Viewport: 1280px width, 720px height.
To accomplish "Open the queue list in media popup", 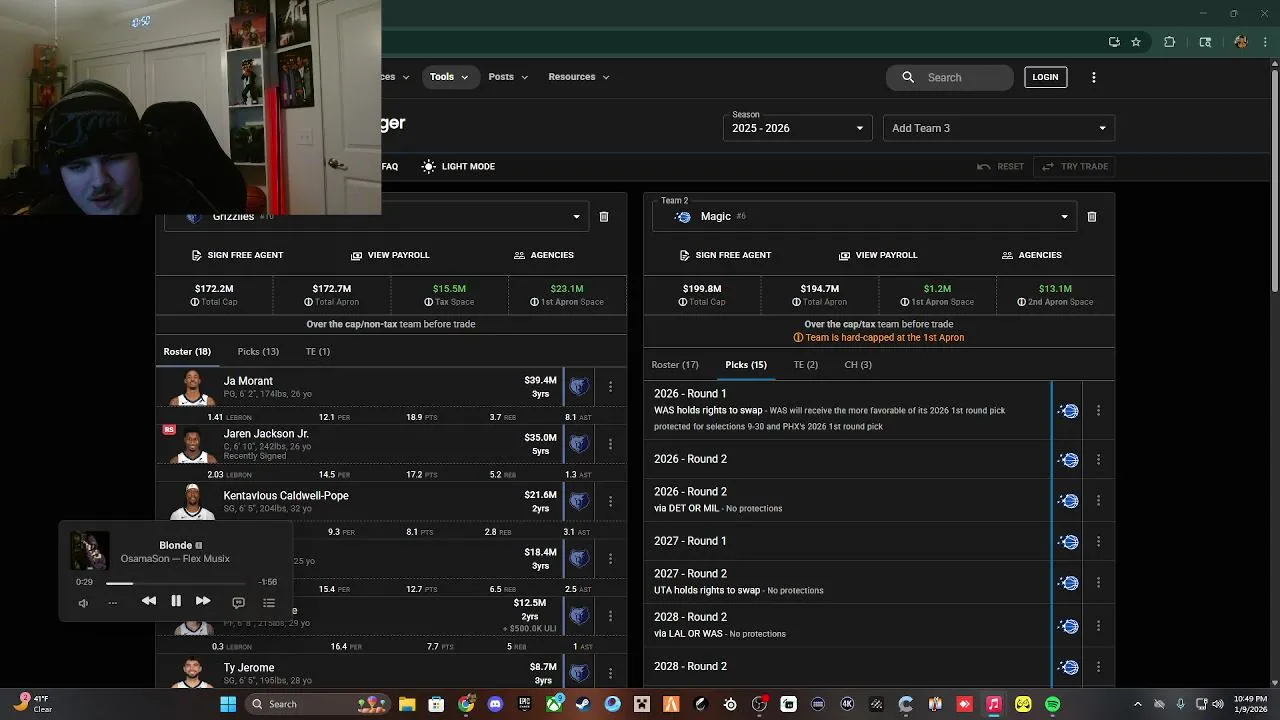I will (x=269, y=602).
